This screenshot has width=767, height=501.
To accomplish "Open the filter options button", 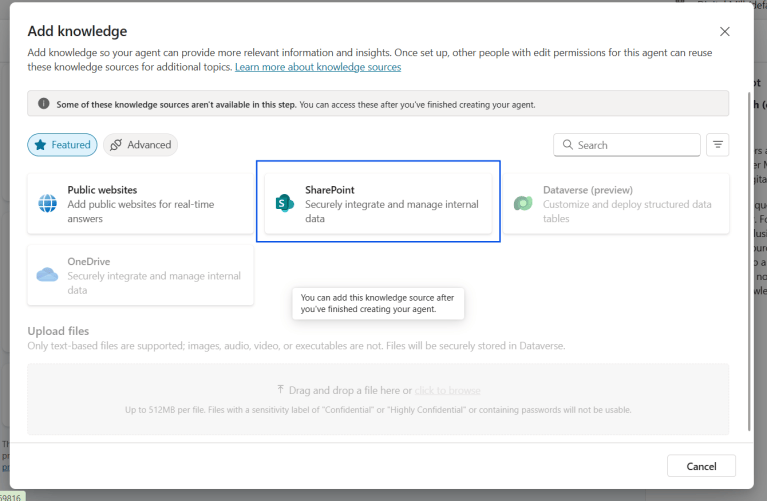I will coord(718,145).
